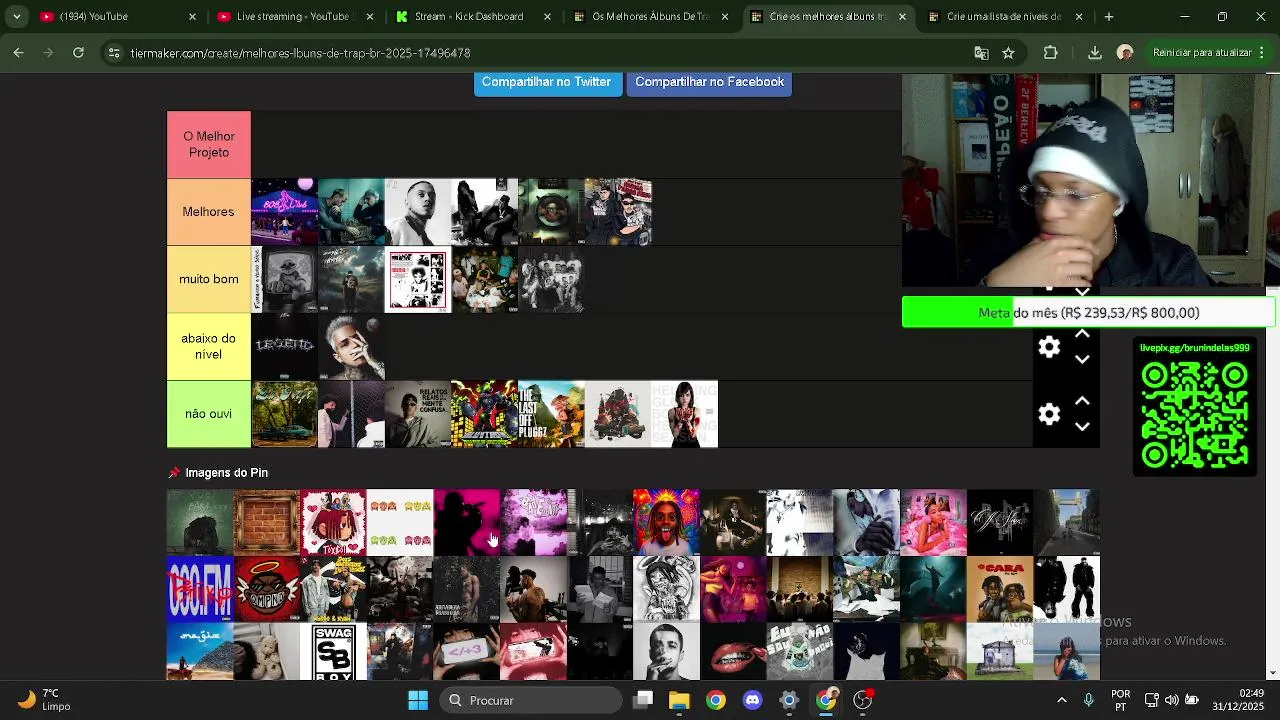Select '808 Club' album in Melhores row
Screen dimensions: 1280x720
point(284,212)
